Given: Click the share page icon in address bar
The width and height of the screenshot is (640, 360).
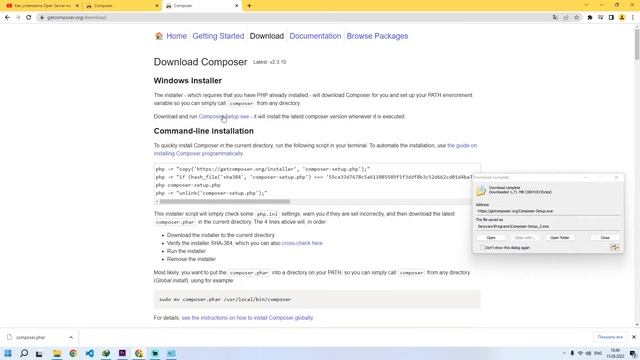Looking at the screenshot, I should coord(566,18).
